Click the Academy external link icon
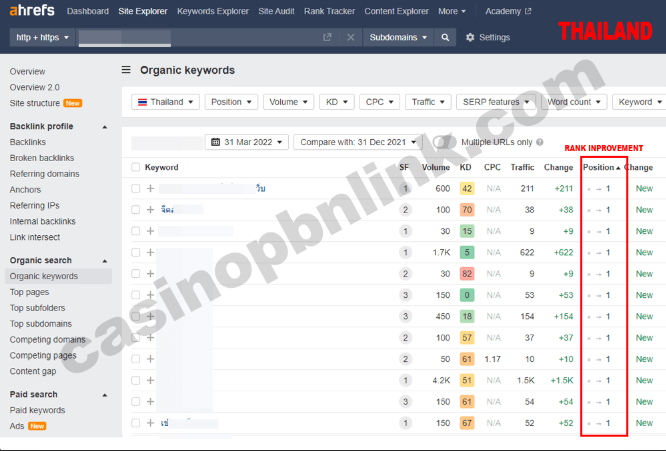Screen dimensions: 666x451 click(528, 11)
